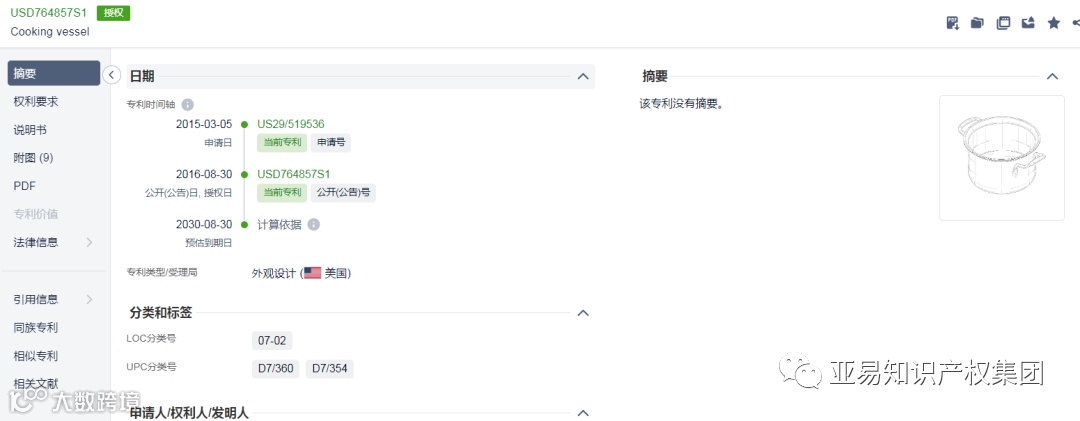Open publication number link USD764857S1 in the timeline
1080x421 pixels.
(x=293, y=174)
